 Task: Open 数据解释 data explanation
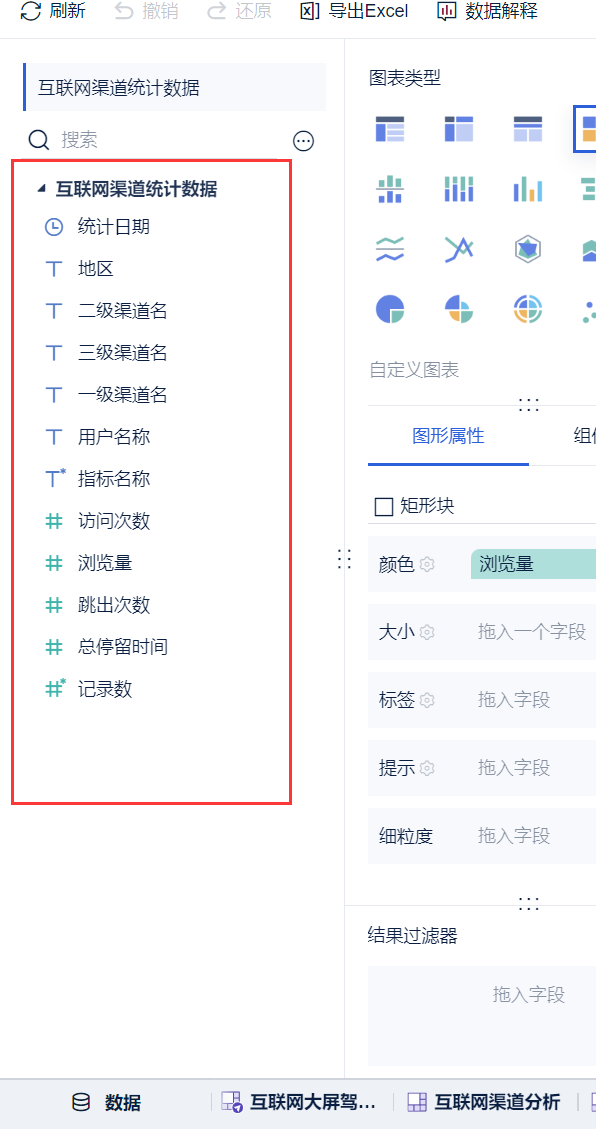click(487, 12)
